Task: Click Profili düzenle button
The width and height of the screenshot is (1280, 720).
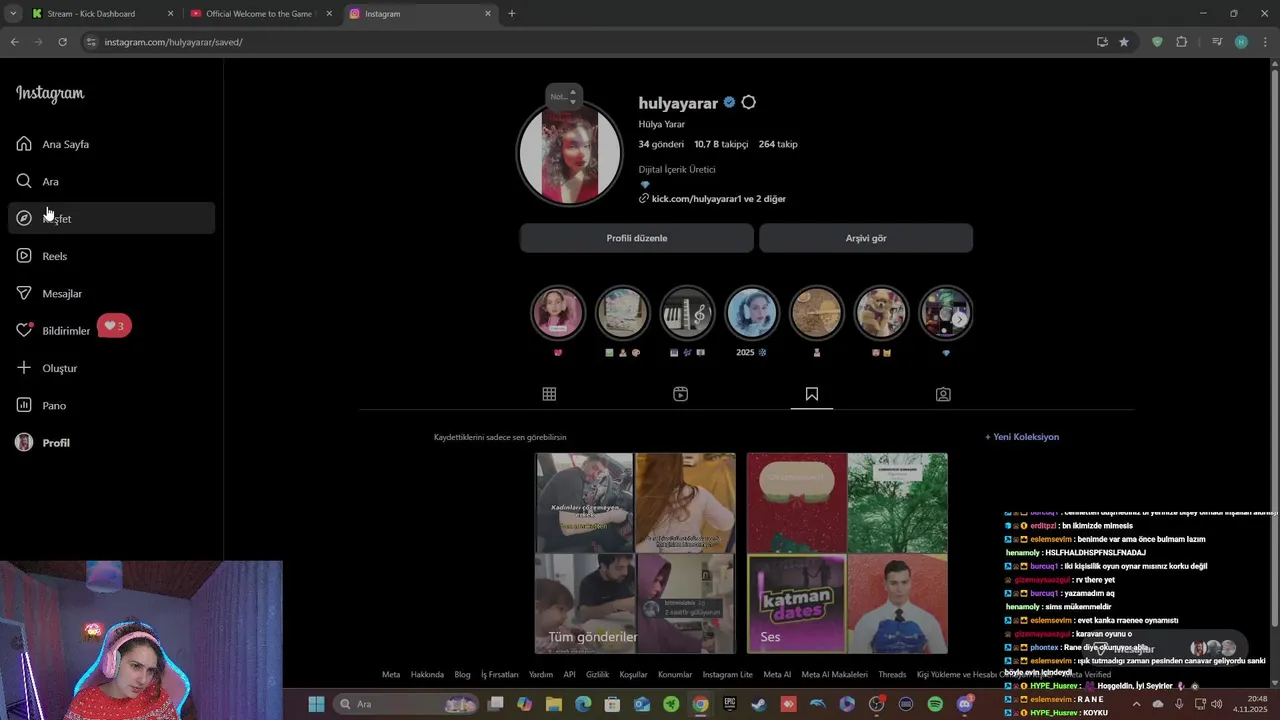Action: 636,238
